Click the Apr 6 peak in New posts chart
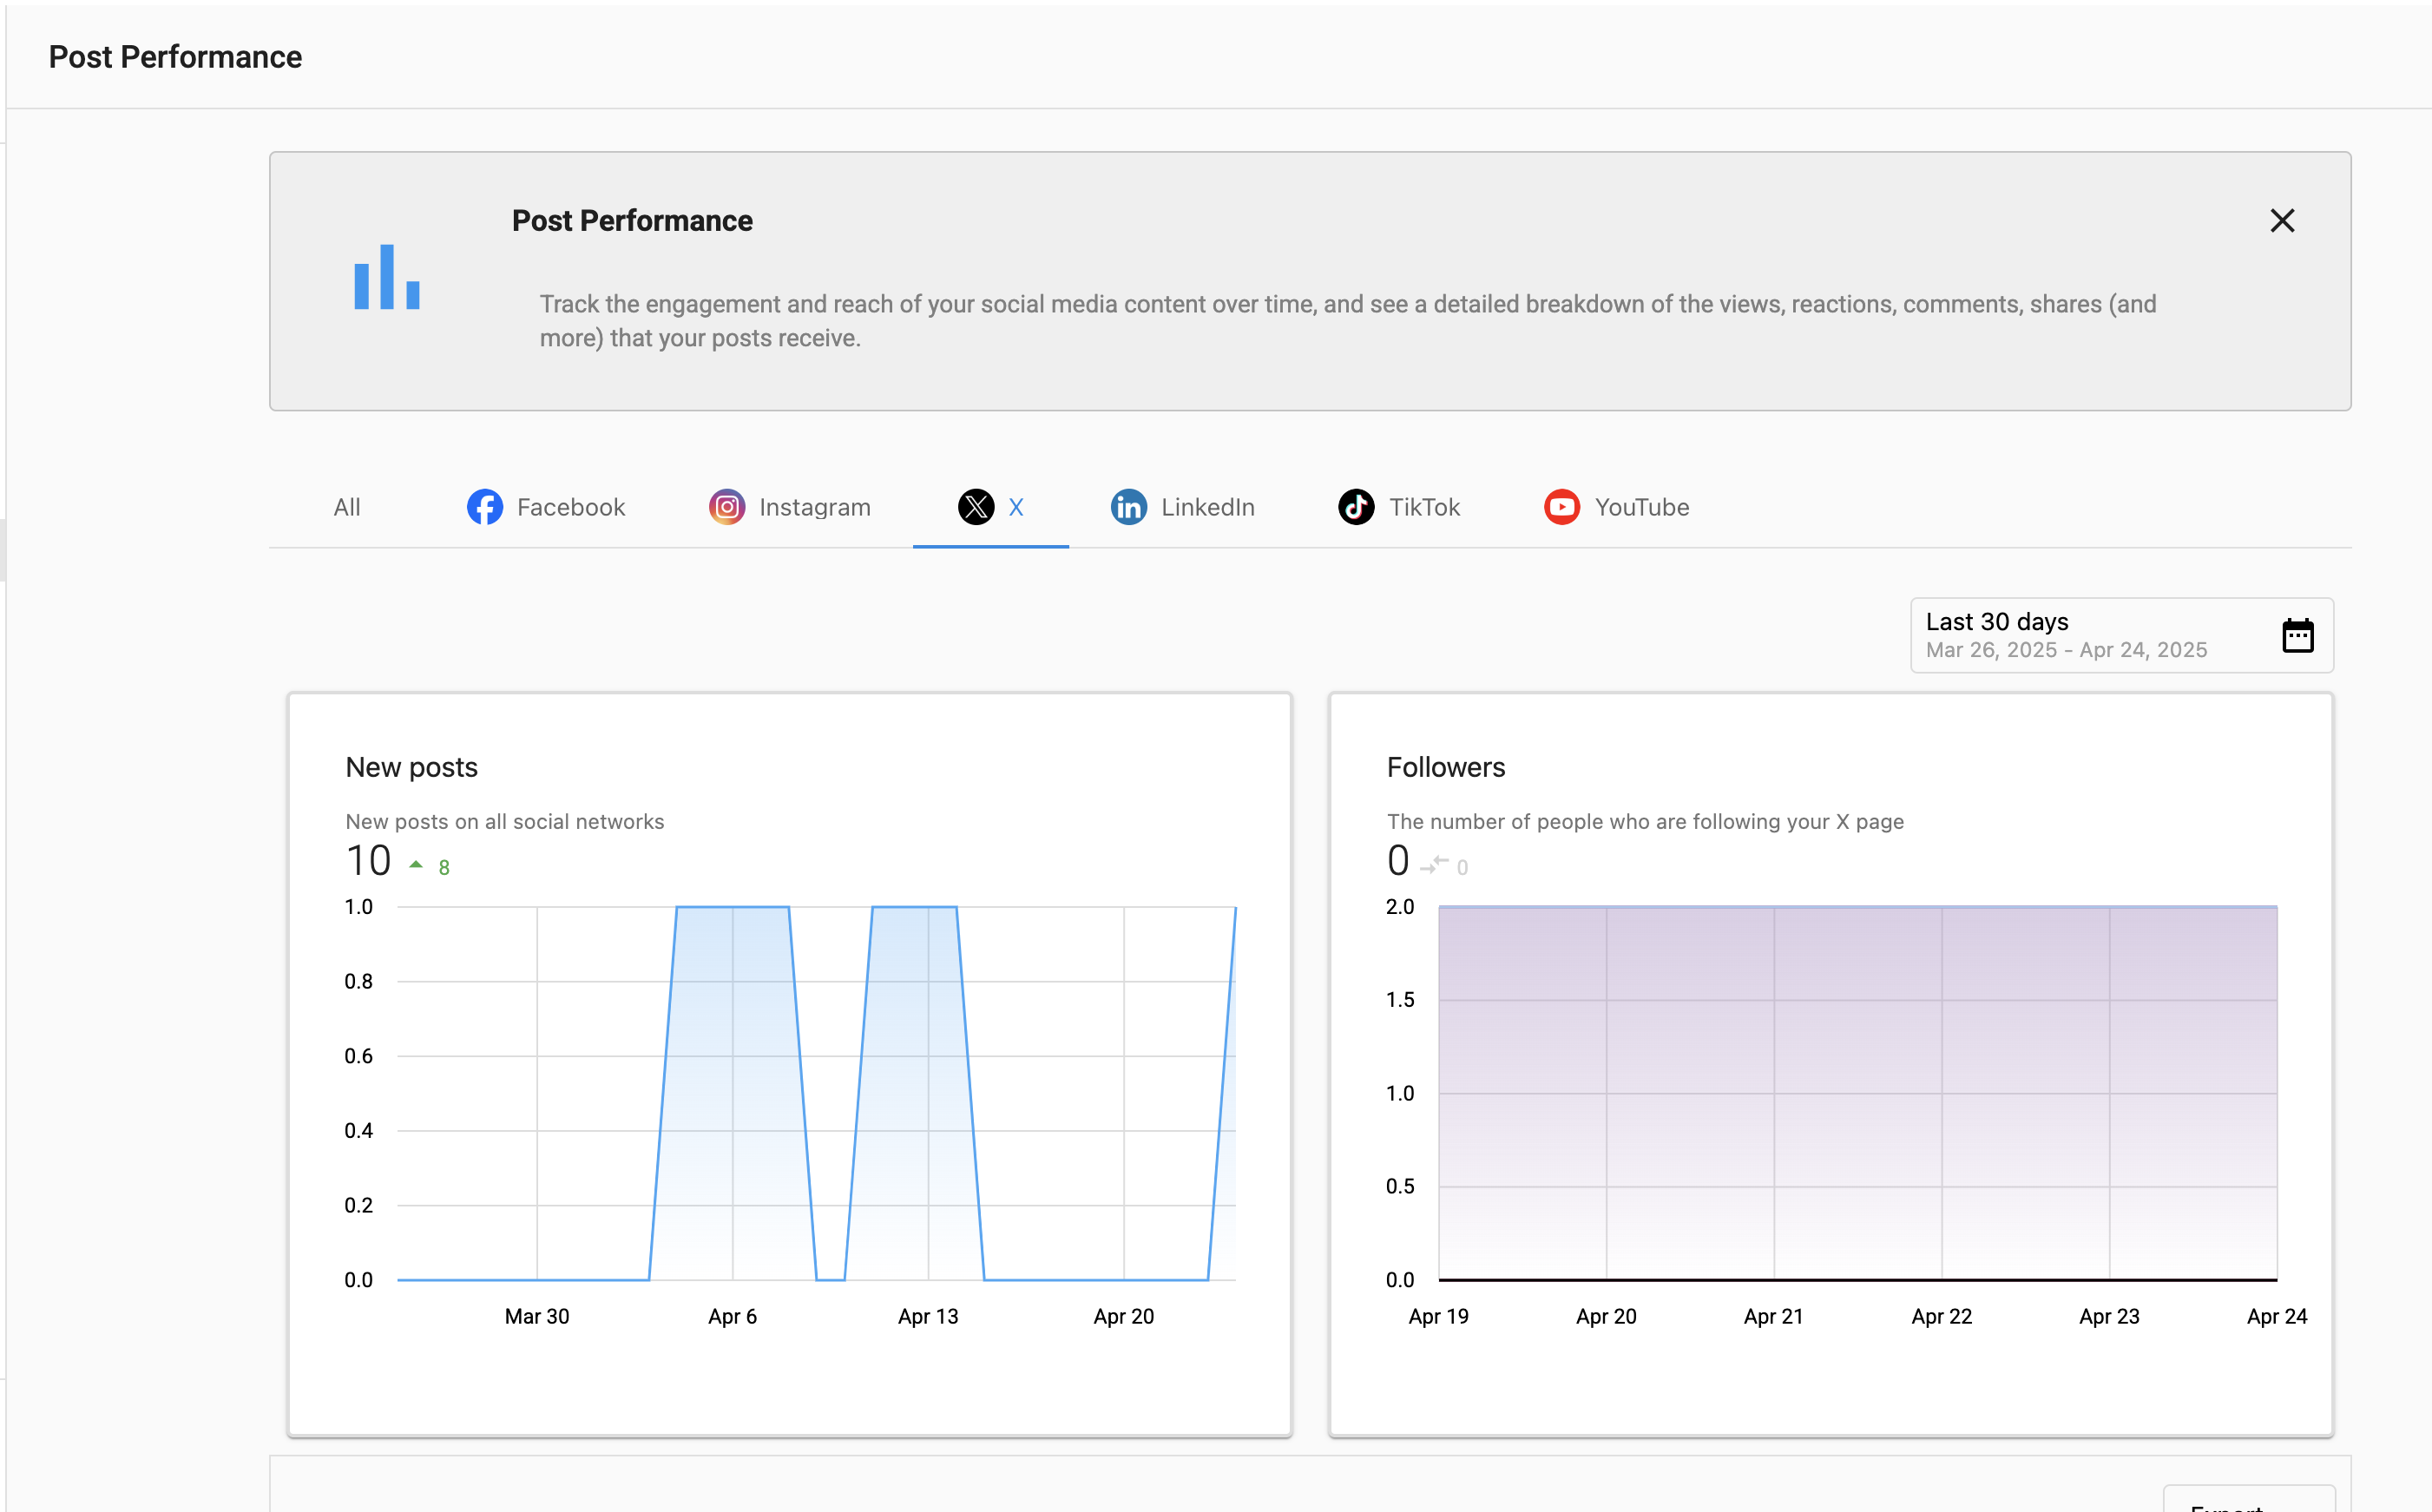2432x1512 pixels. [733, 908]
